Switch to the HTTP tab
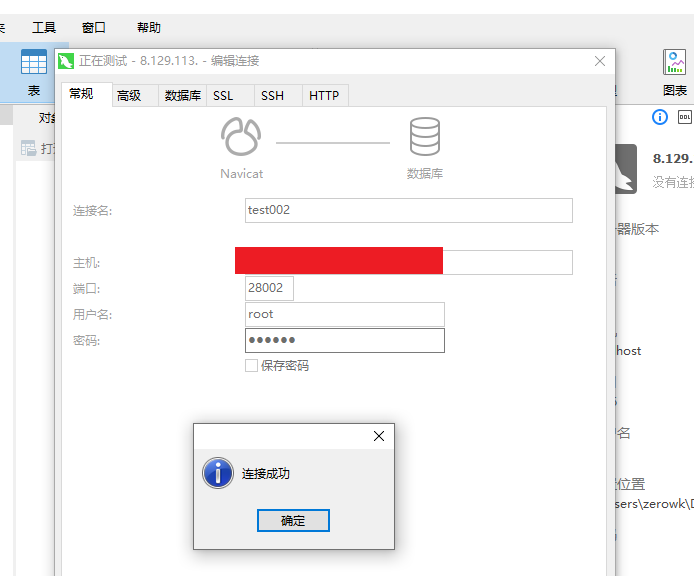Viewport: 694px width, 576px height. [x=325, y=95]
